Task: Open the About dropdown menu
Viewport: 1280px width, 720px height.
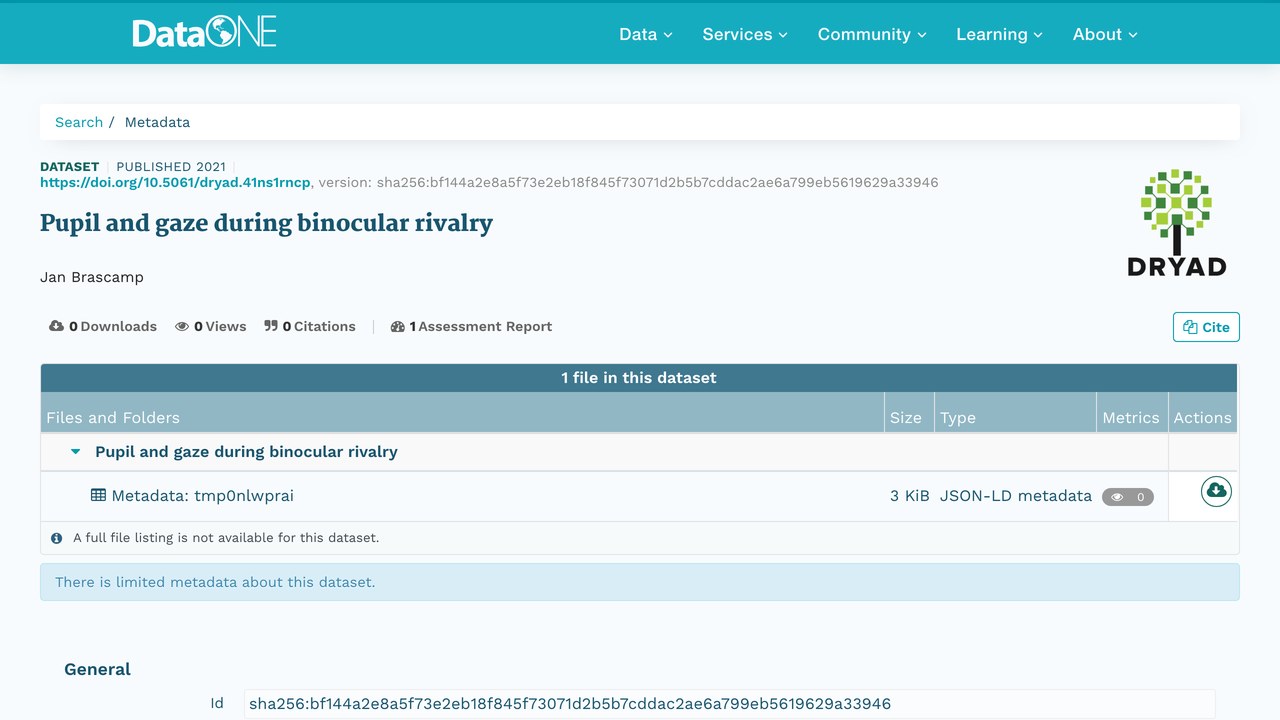Action: (x=1105, y=34)
